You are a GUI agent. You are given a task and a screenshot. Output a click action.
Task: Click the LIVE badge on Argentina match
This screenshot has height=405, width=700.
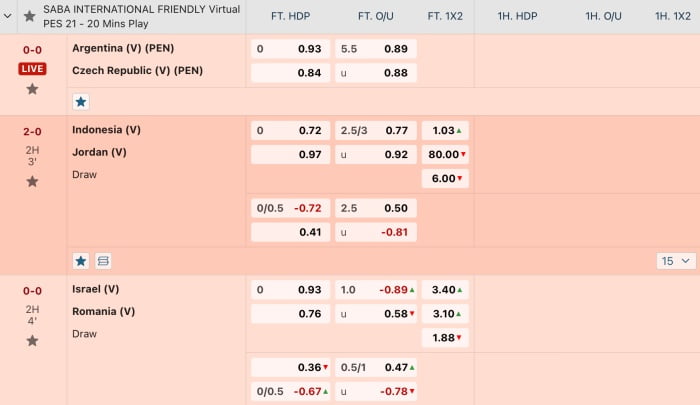tap(32, 69)
